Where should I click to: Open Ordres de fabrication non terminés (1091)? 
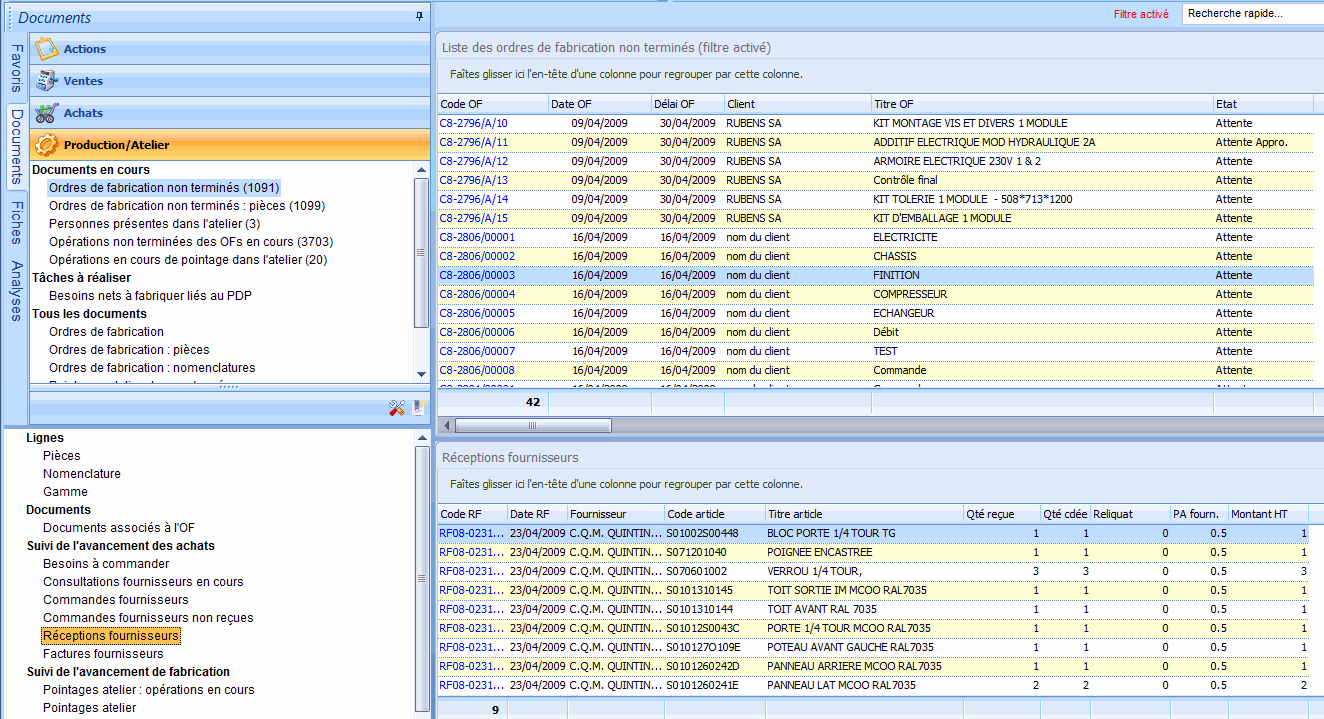tap(164, 186)
